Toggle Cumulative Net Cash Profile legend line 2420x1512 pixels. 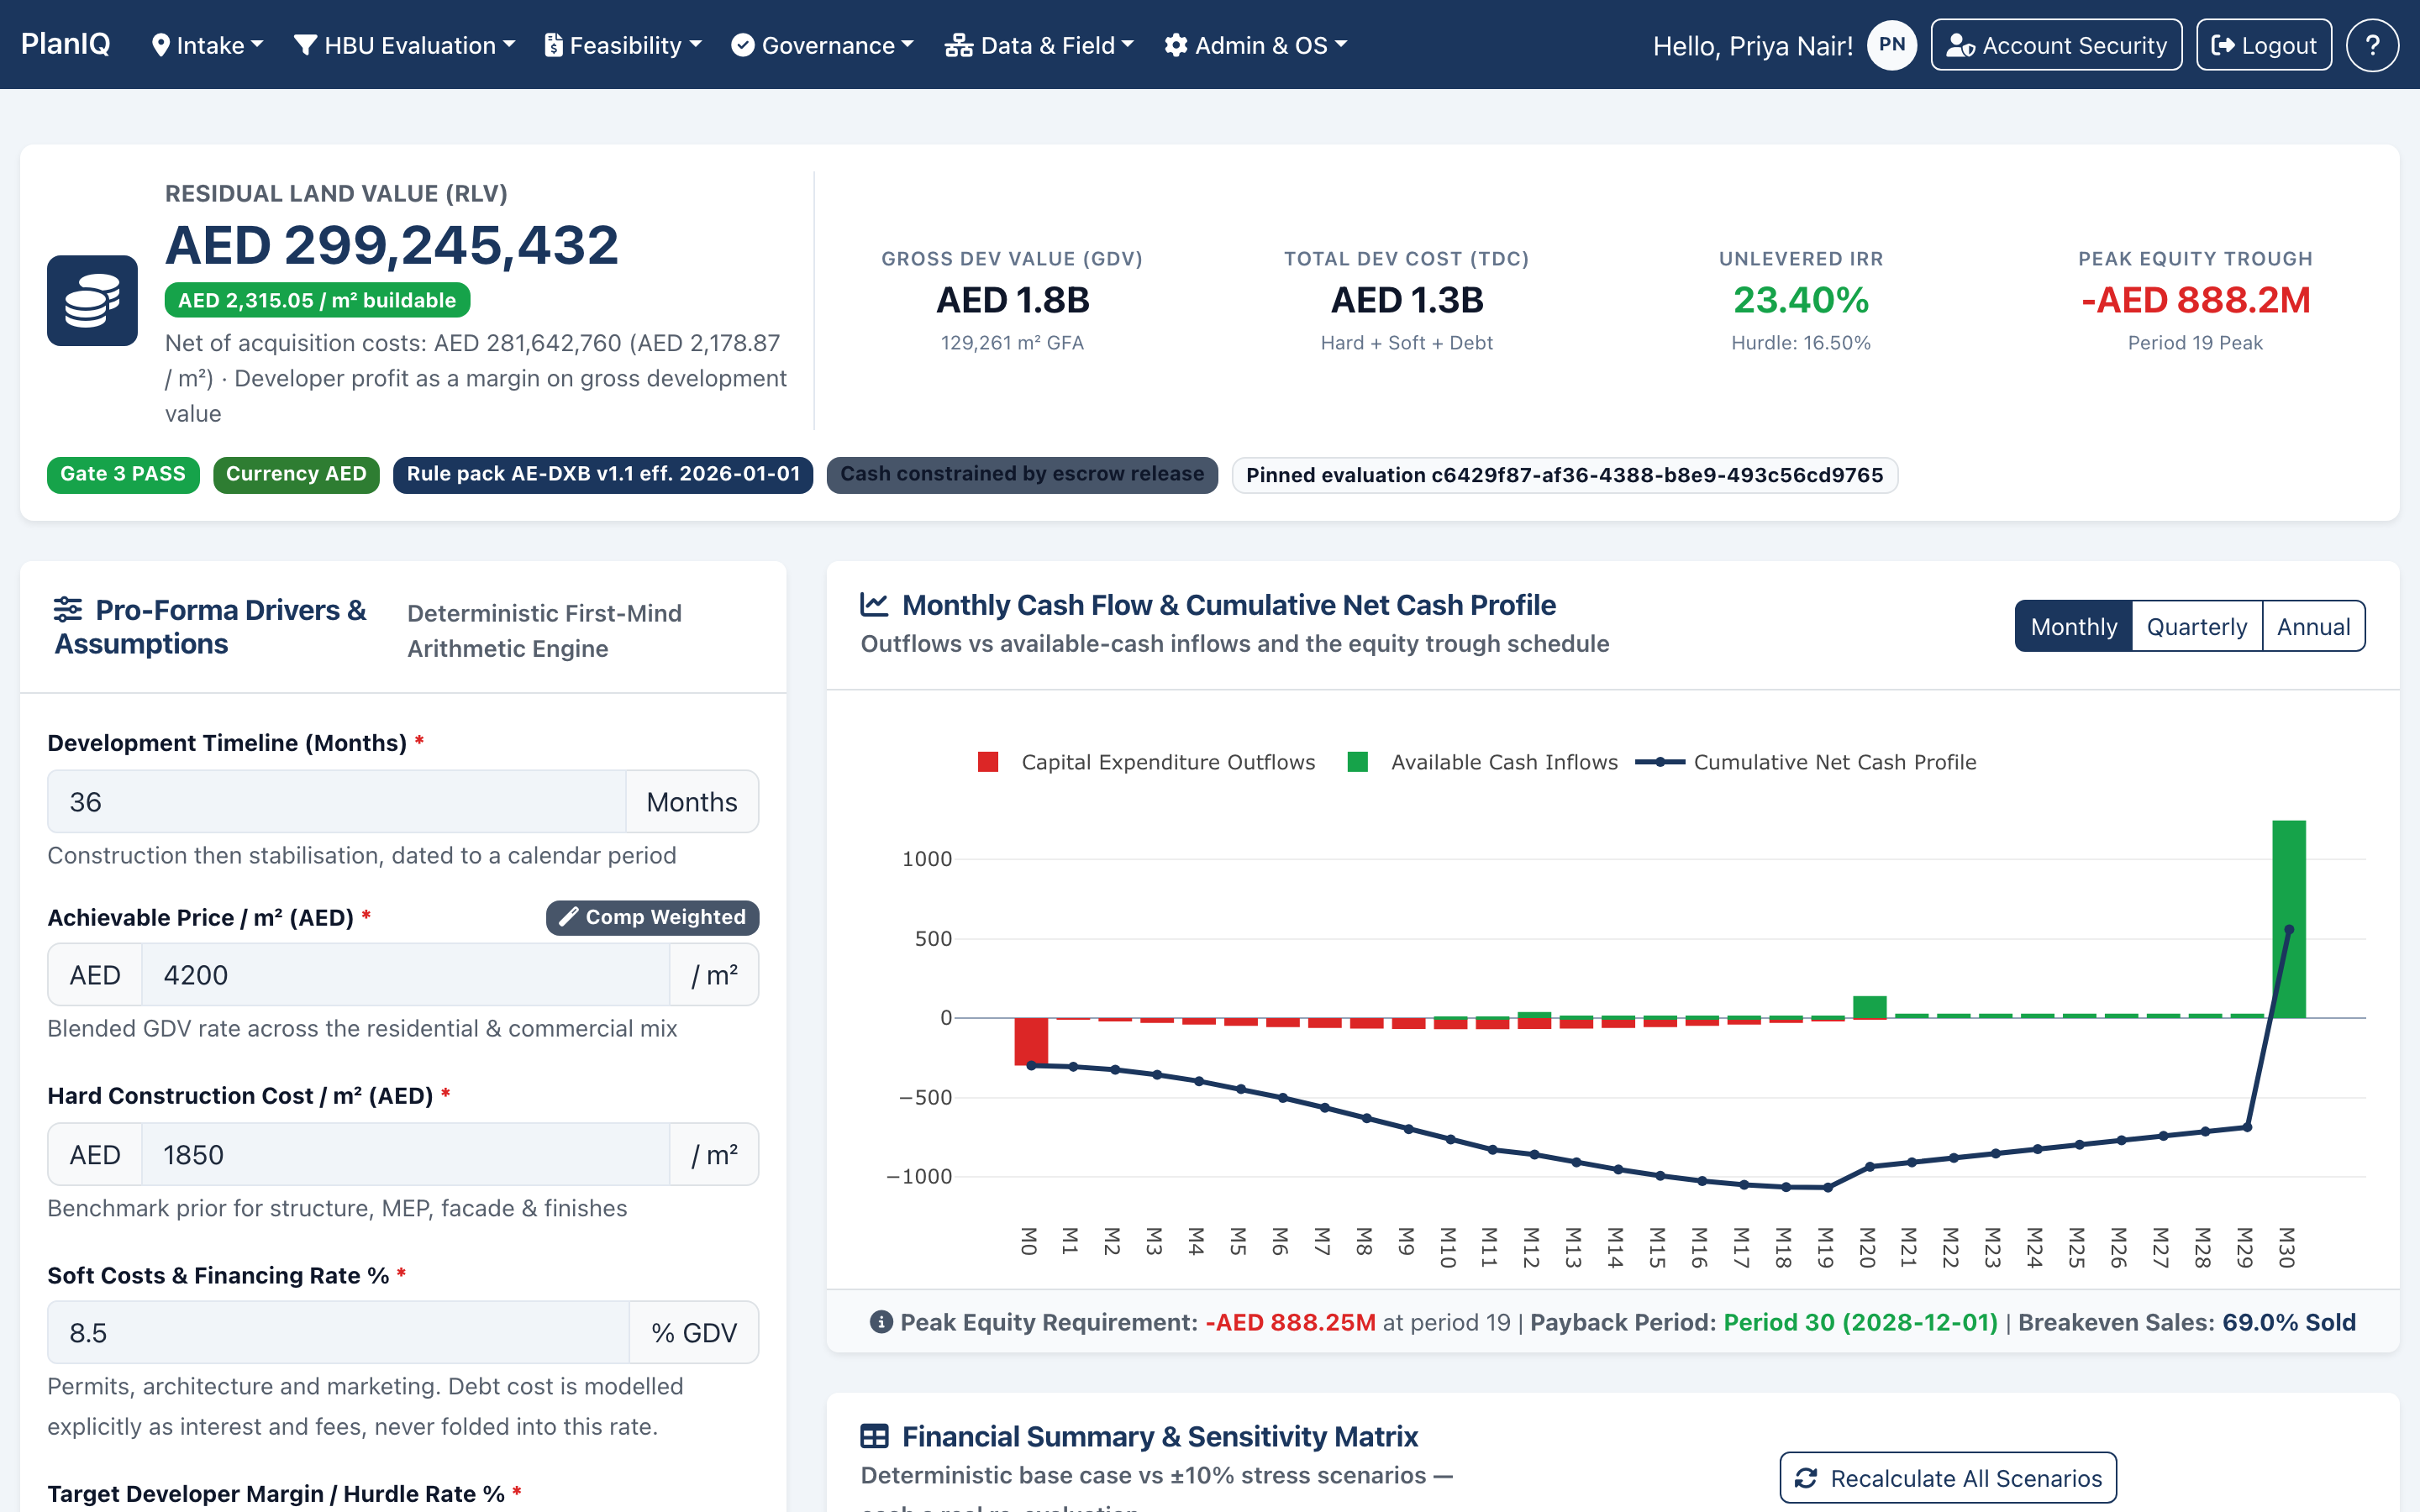1660,762
